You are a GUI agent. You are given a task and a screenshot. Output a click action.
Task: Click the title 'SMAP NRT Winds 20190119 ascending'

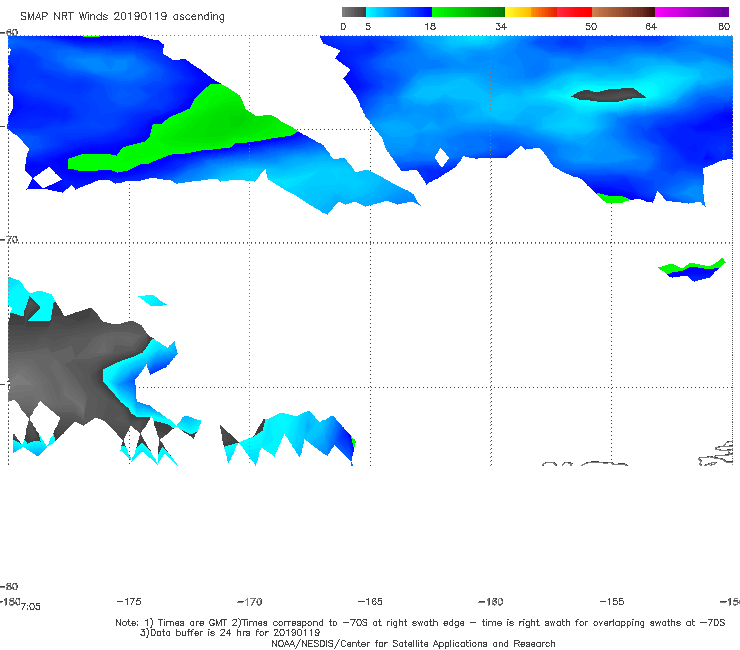[x=122, y=16]
